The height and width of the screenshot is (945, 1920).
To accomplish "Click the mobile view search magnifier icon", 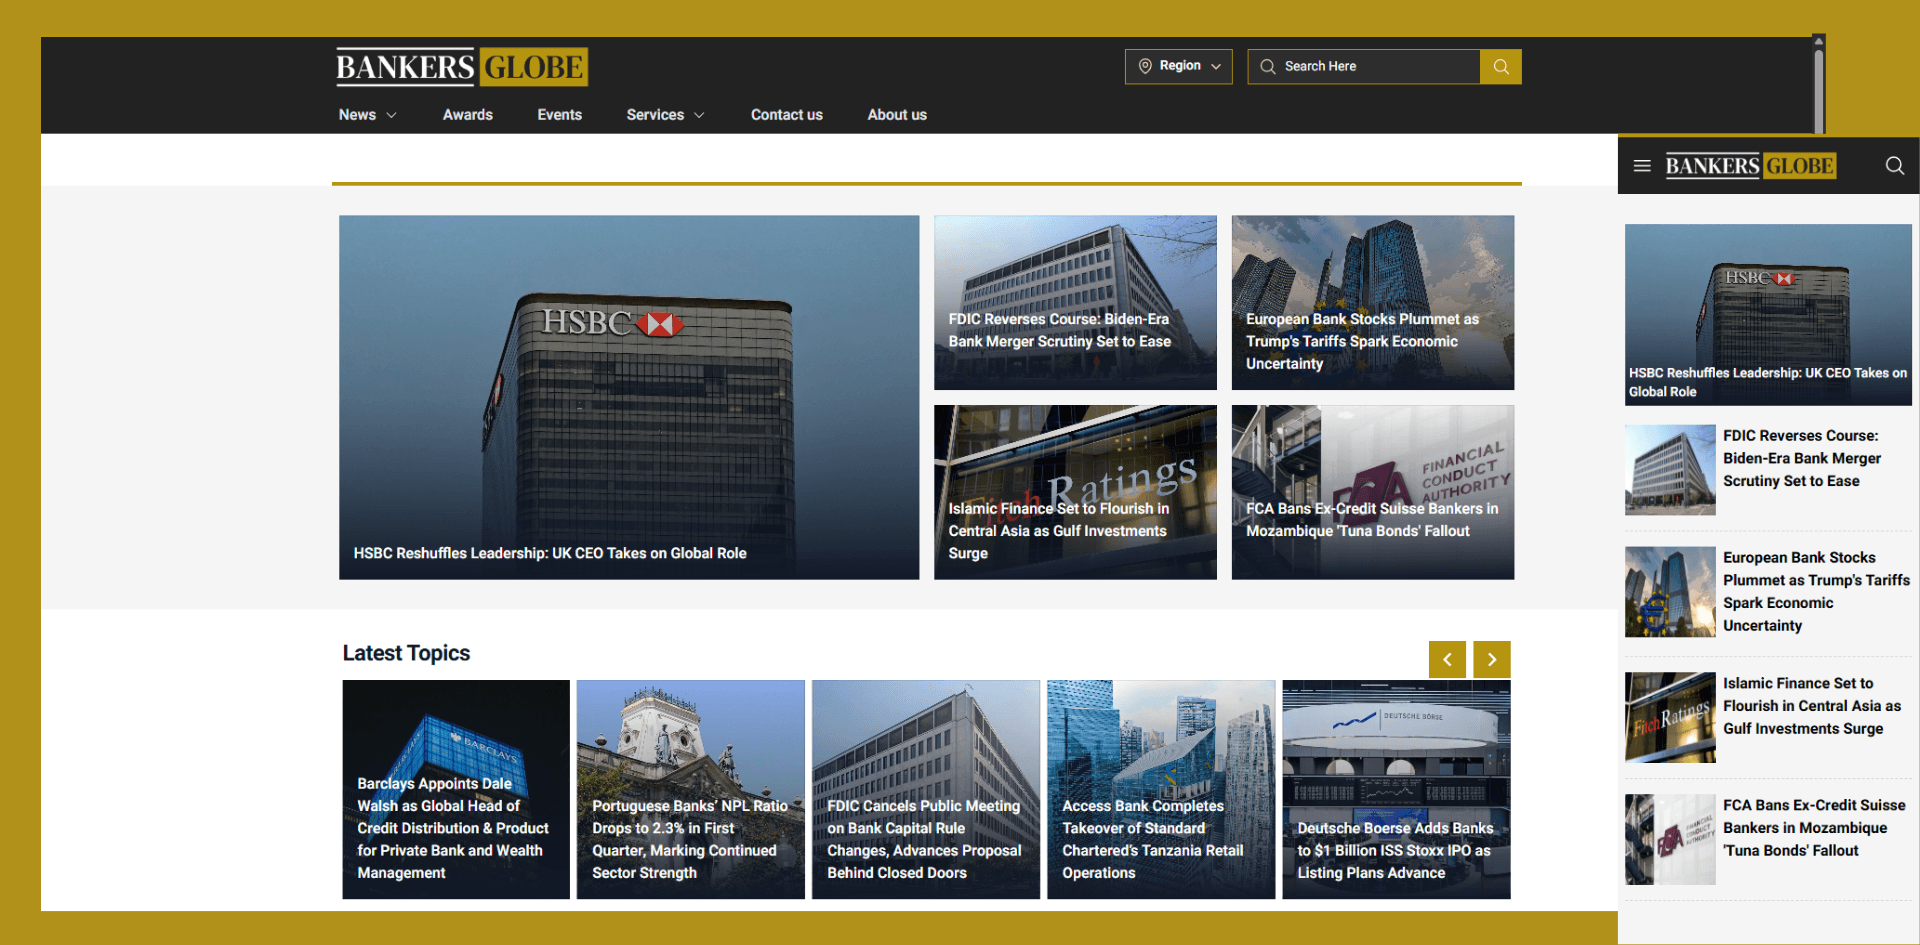I will (x=1895, y=166).
